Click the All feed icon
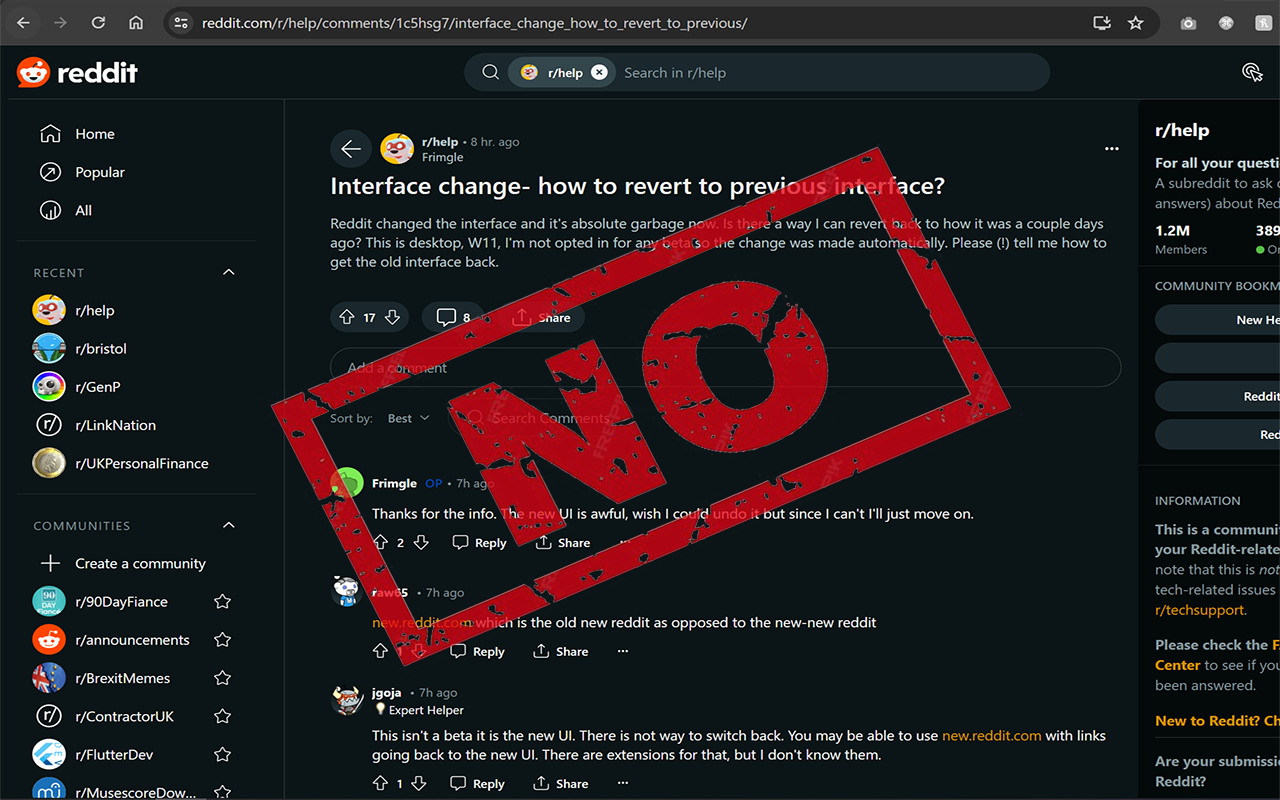This screenshot has width=1280, height=800. (48, 210)
